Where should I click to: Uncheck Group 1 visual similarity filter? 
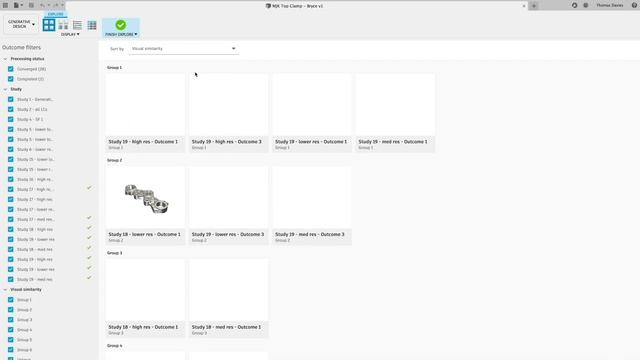[11, 300]
